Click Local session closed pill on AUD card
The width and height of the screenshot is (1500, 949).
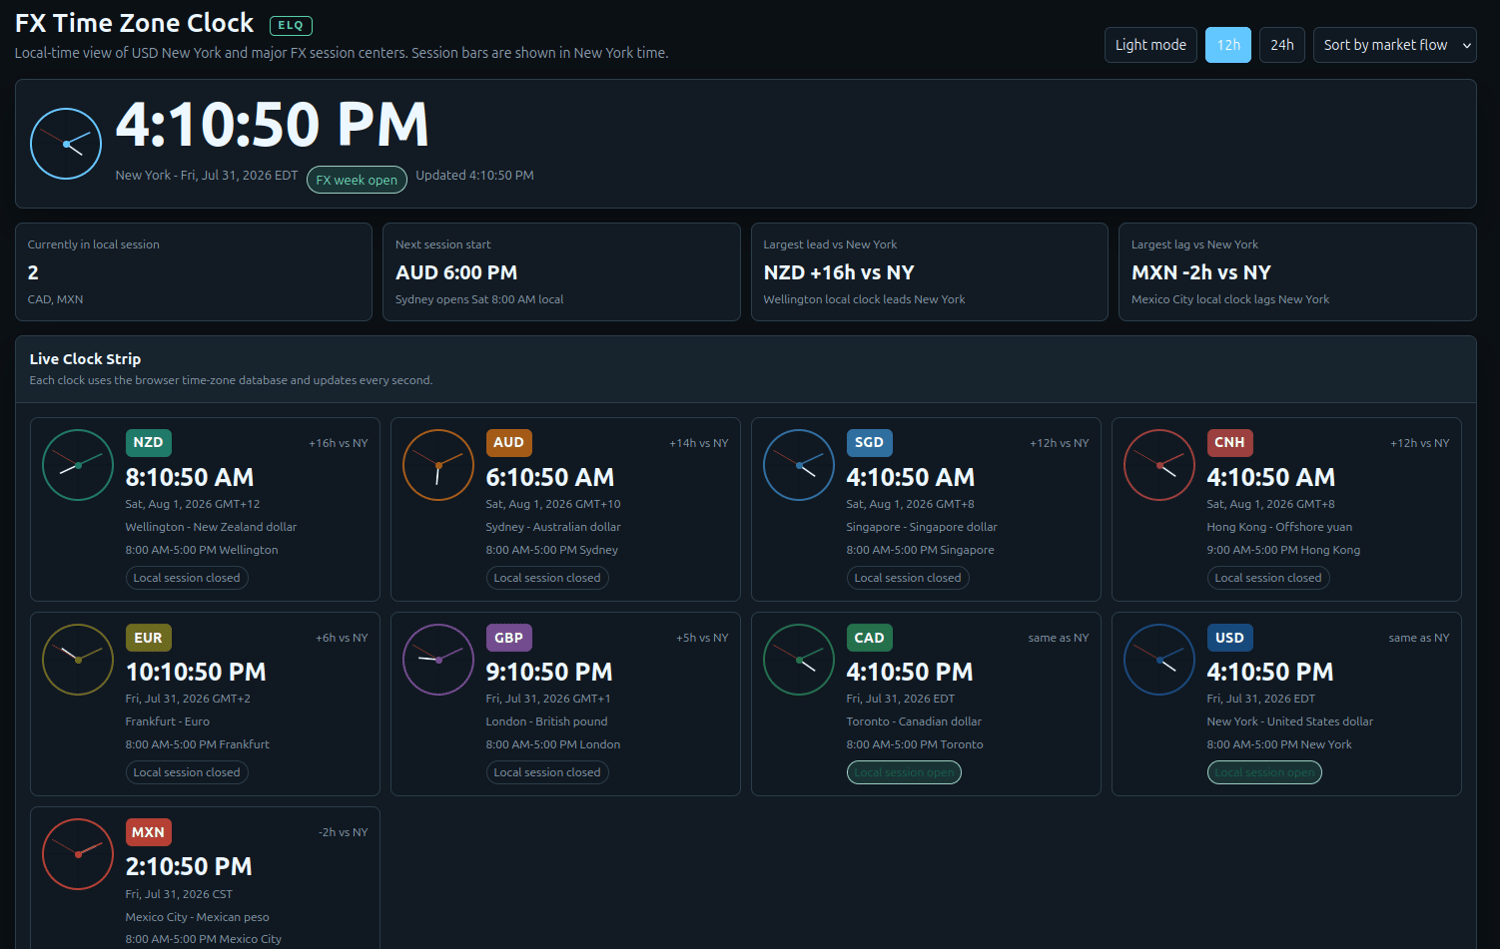547,578
